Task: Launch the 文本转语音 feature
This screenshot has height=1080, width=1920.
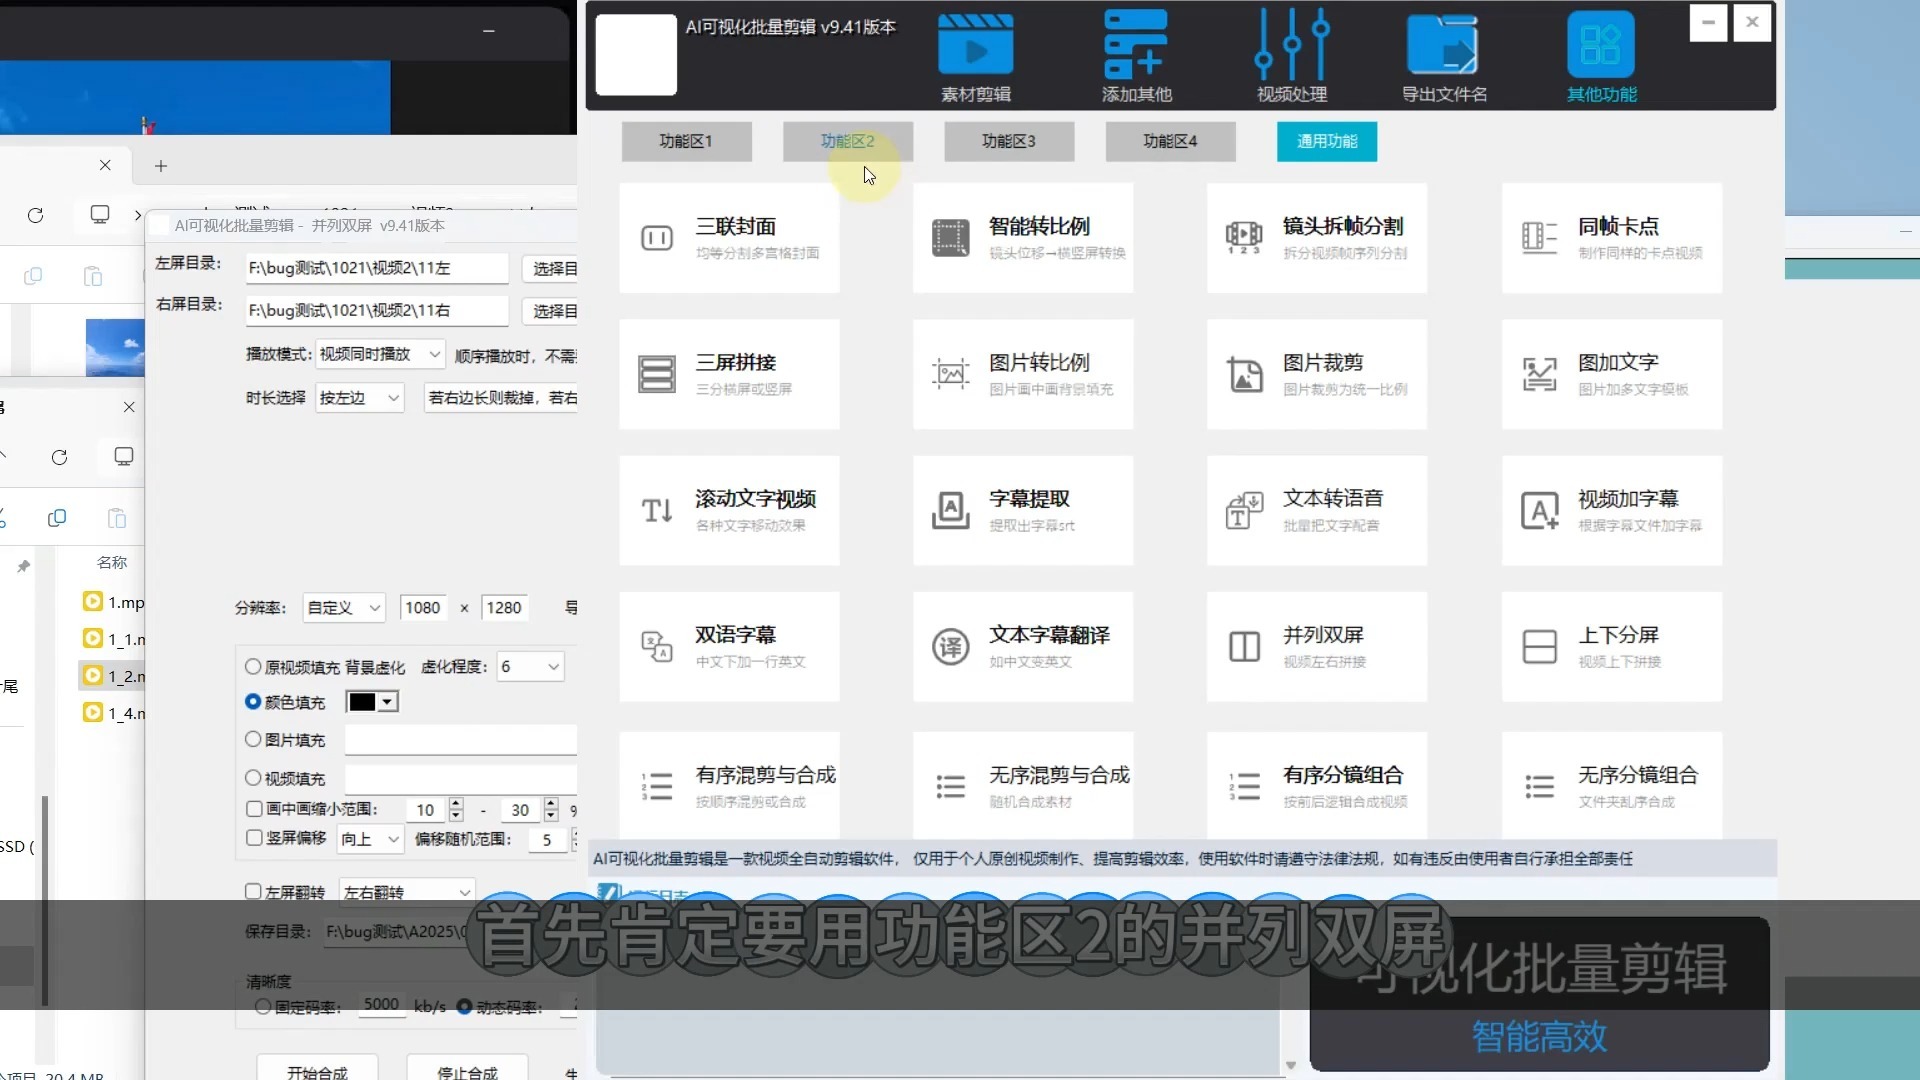Action: coord(1316,510)
